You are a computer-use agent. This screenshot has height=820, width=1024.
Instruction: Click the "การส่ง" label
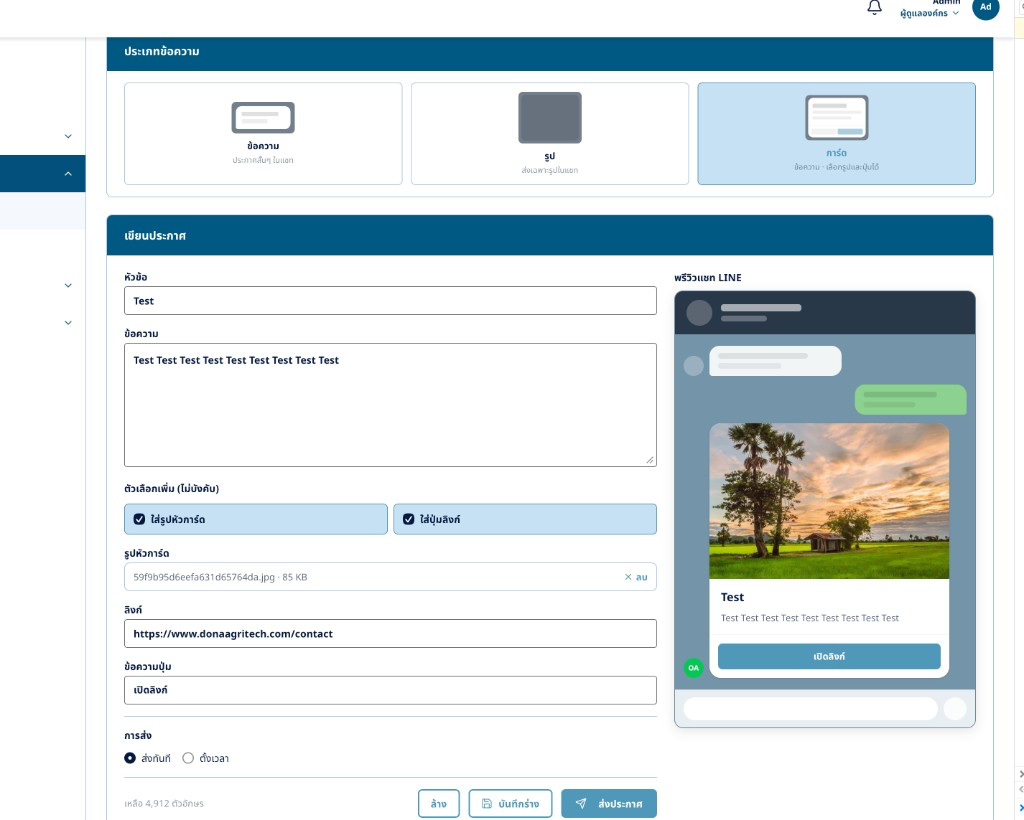pos(138,735)
